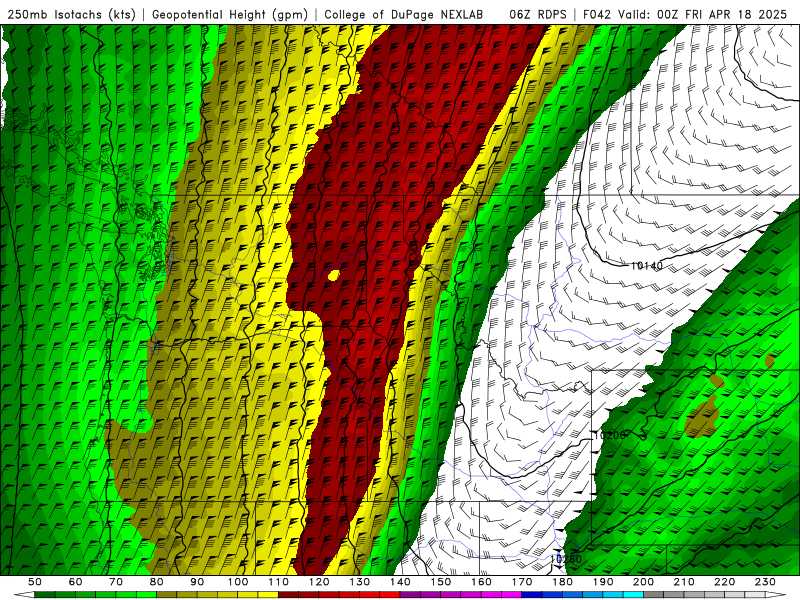Click the 120 value on the color scale
The width and height of the screenshot is (800, 600).
click(x=319, y=582)
